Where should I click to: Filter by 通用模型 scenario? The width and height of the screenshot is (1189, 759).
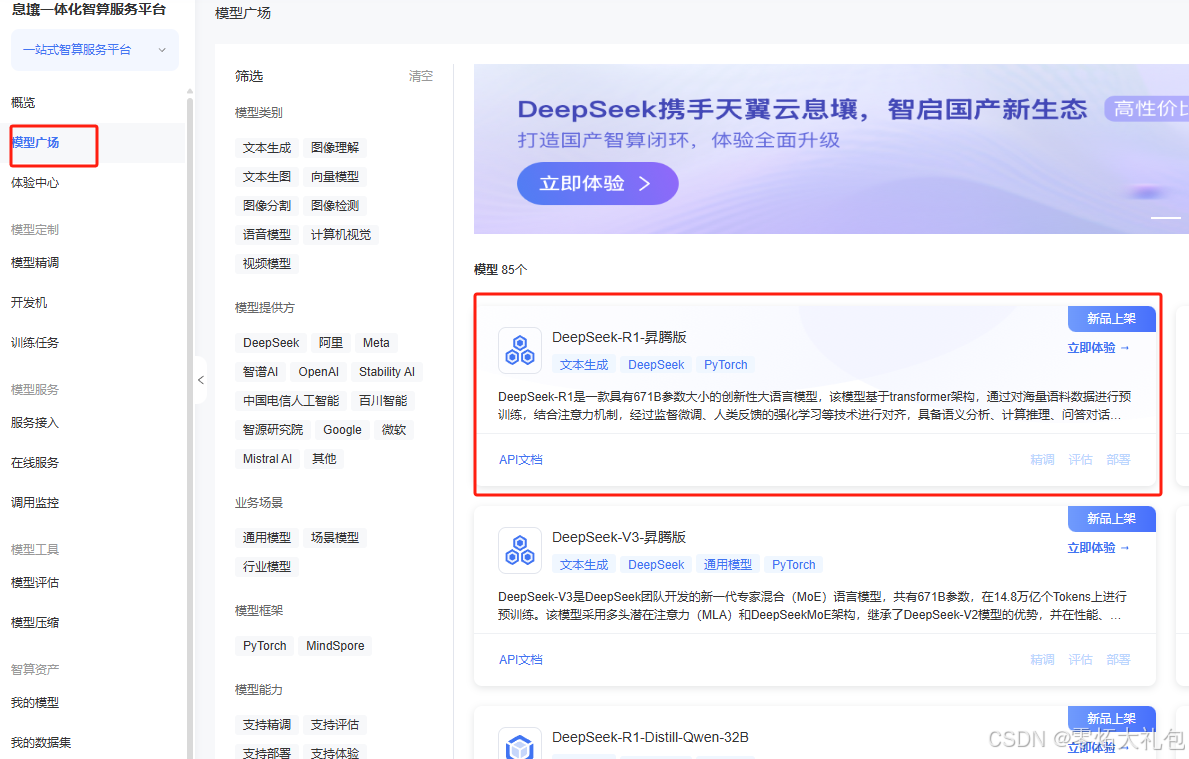tap(267, 538)
